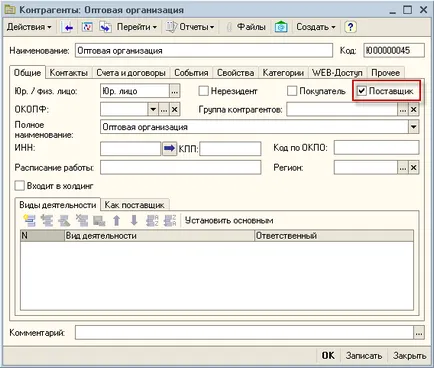This screenshot has width=434, height=368.
Task: Open the Создать dropdown menu
Action: 316,27
